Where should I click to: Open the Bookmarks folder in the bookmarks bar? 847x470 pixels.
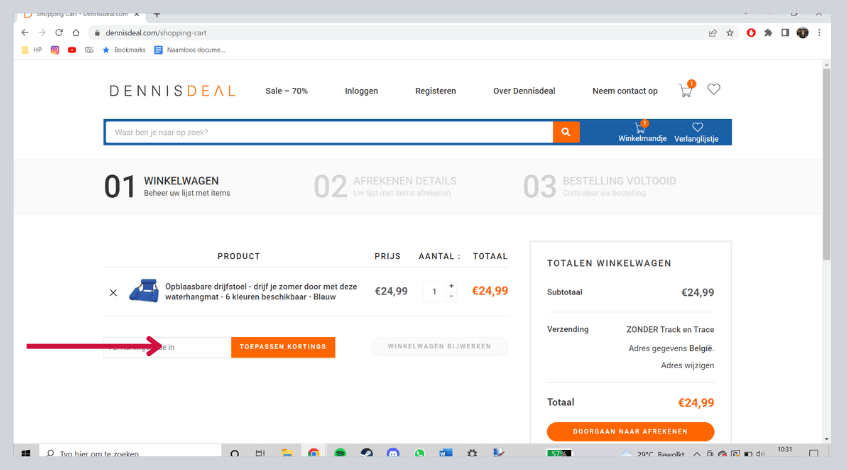124,50
